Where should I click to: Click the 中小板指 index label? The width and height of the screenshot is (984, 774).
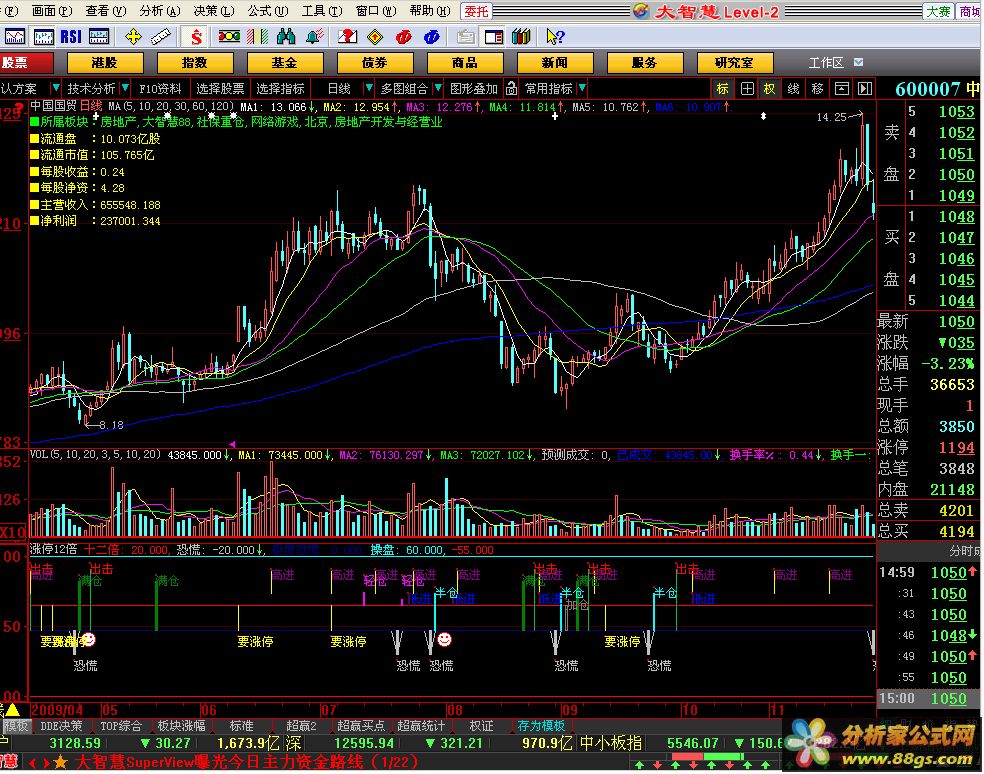point(611,743)
